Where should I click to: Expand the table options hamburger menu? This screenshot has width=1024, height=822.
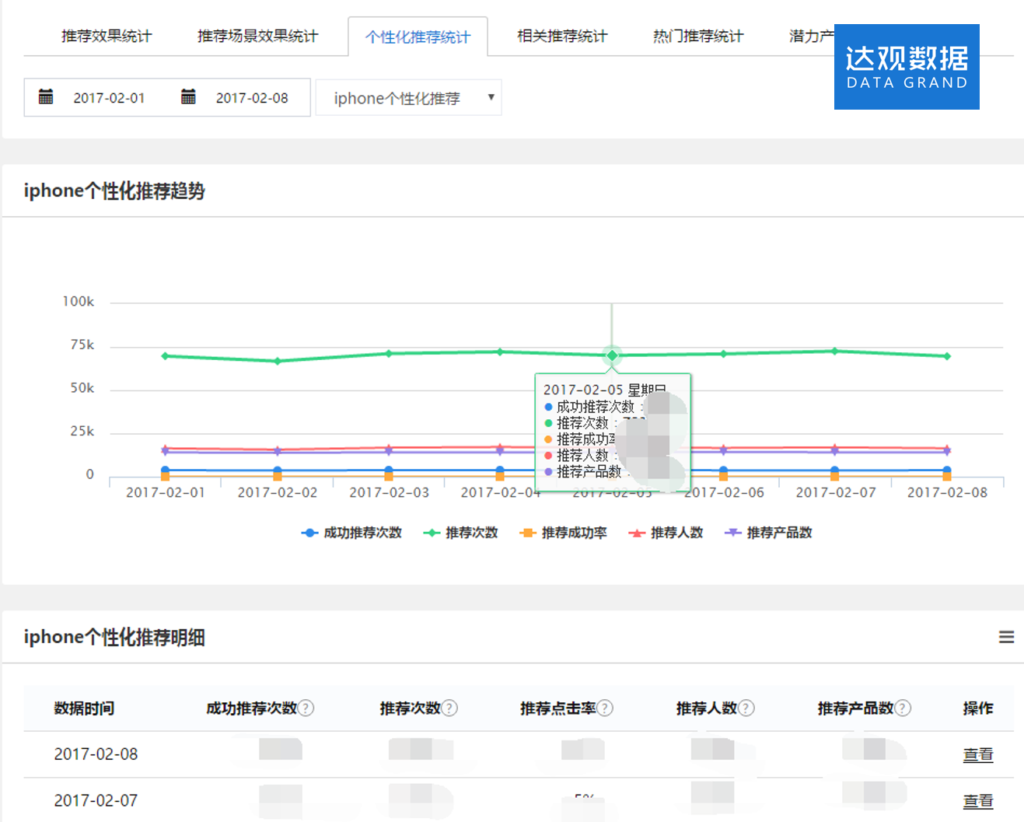(1006, 637)
